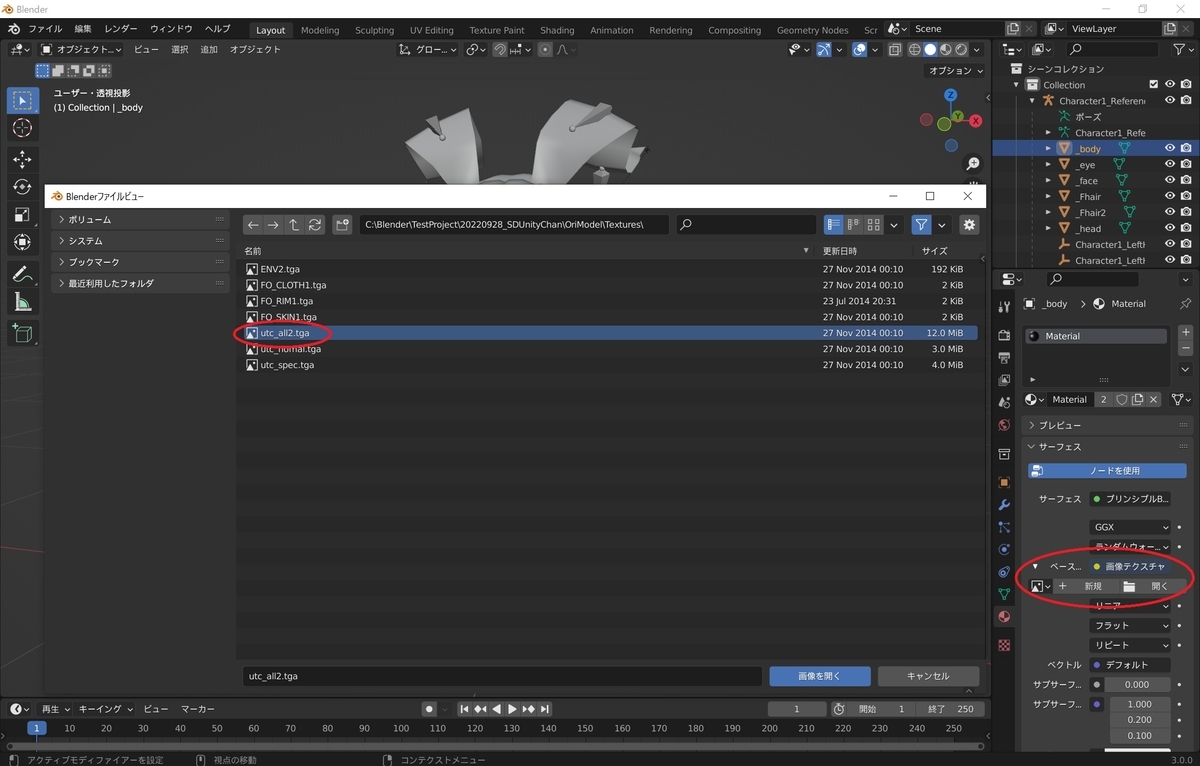Go to previous folder in file browser

click(253, 225)
